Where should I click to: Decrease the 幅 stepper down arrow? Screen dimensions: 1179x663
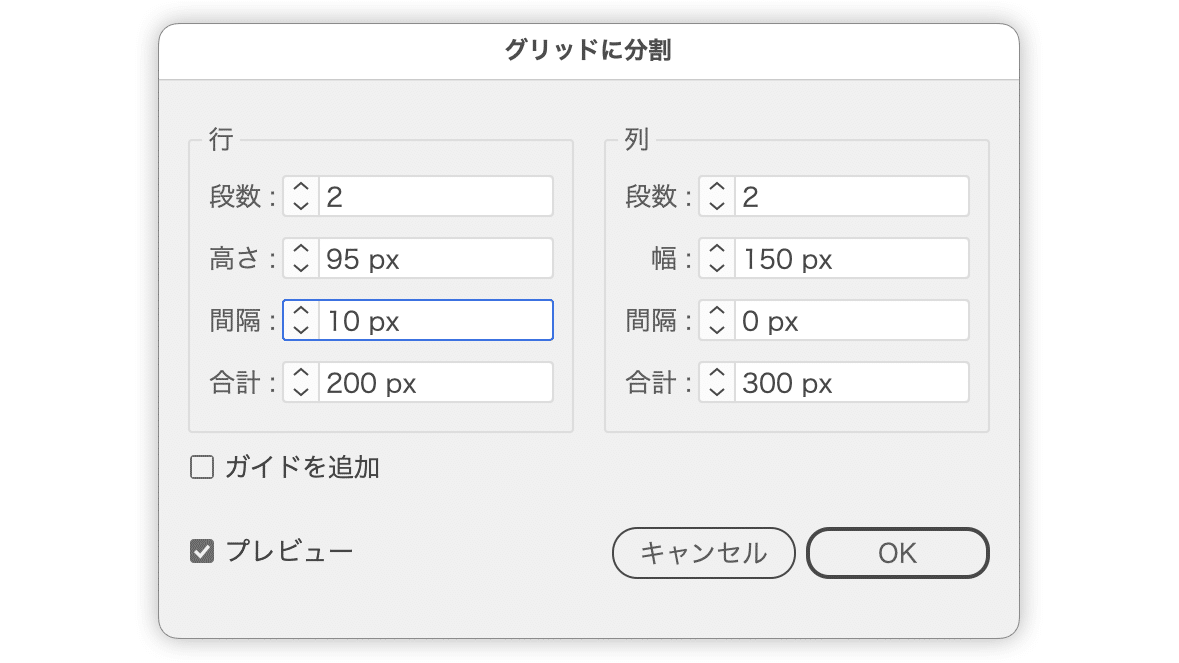coord(717,267)
